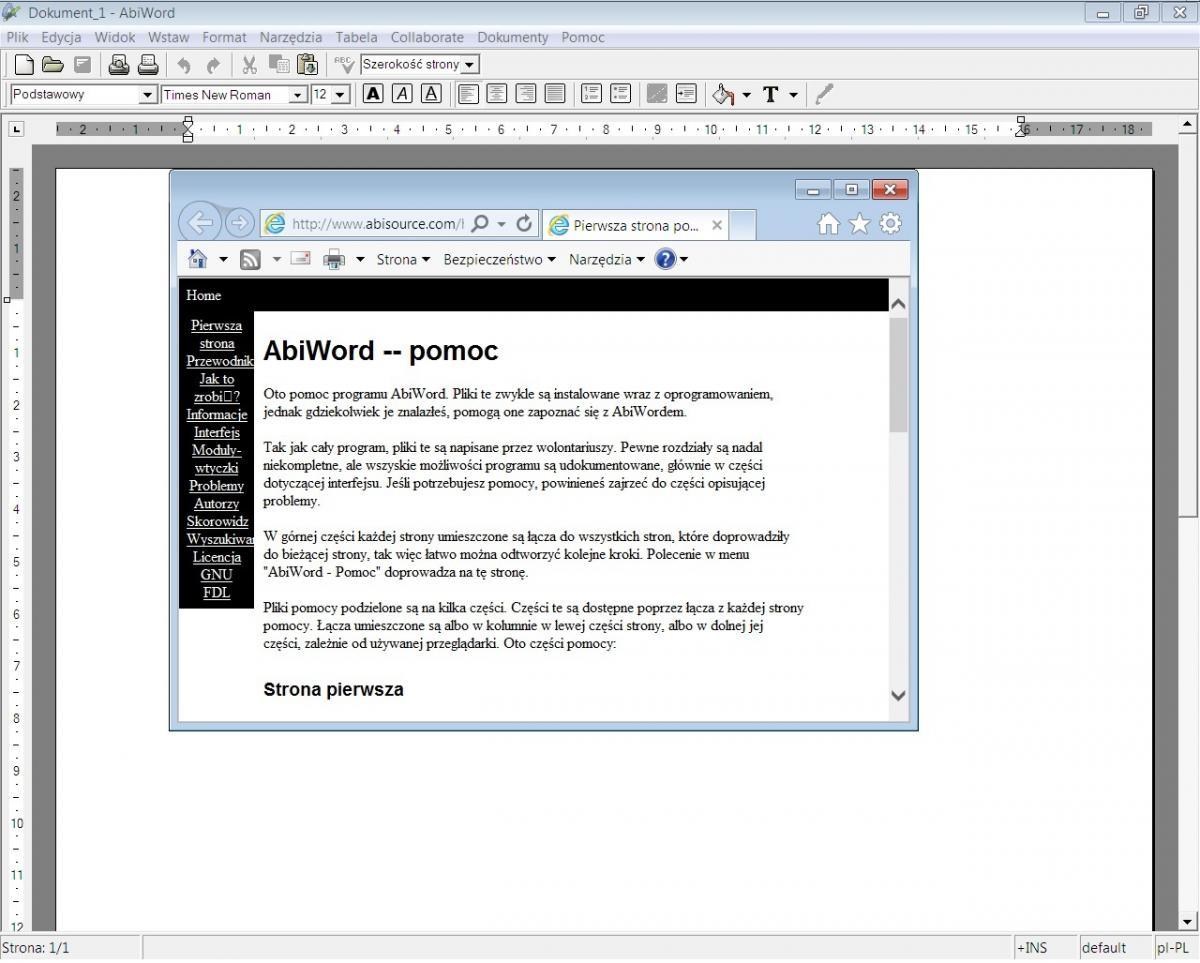Follow the Licencja link in the sidebar
The width and height of the screenshot is (1200, 963).
pyautogui.click(x=217, y=556)
